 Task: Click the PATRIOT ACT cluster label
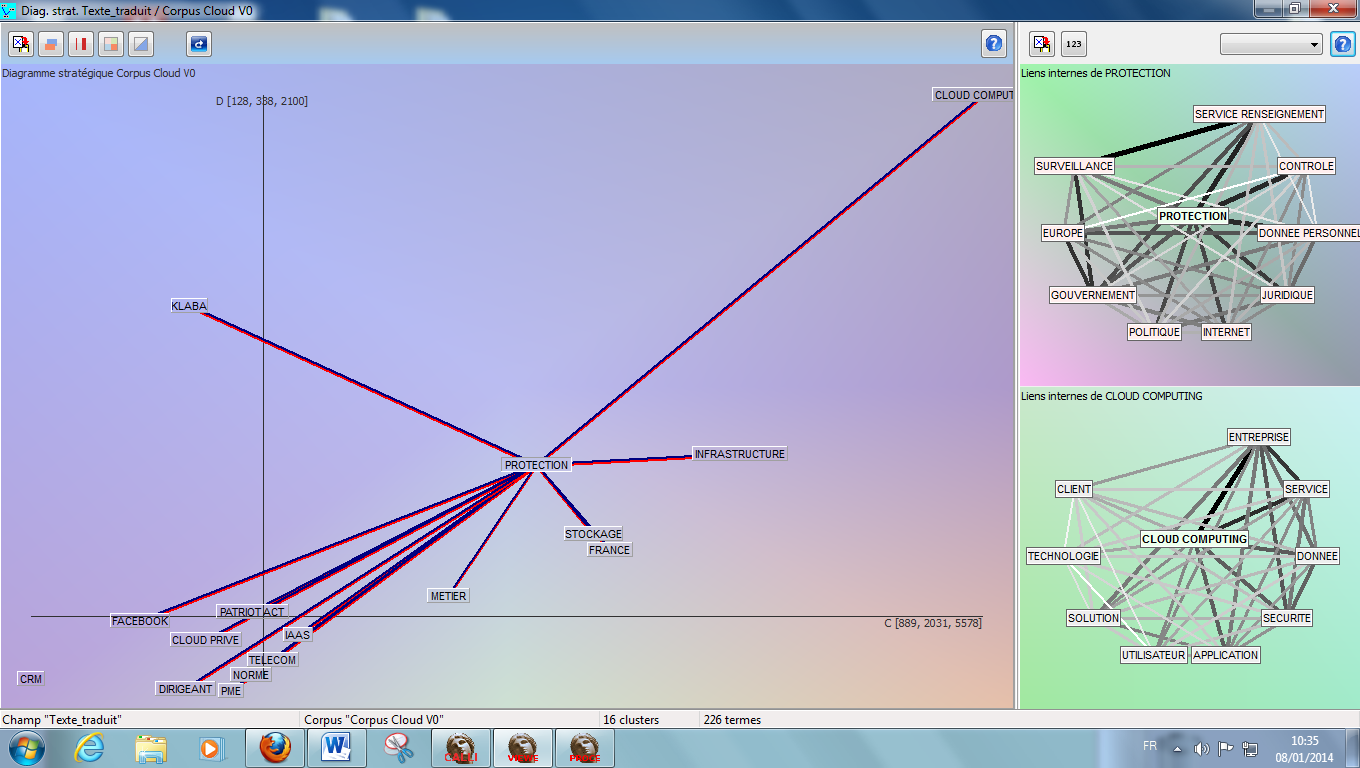[252, 612]
